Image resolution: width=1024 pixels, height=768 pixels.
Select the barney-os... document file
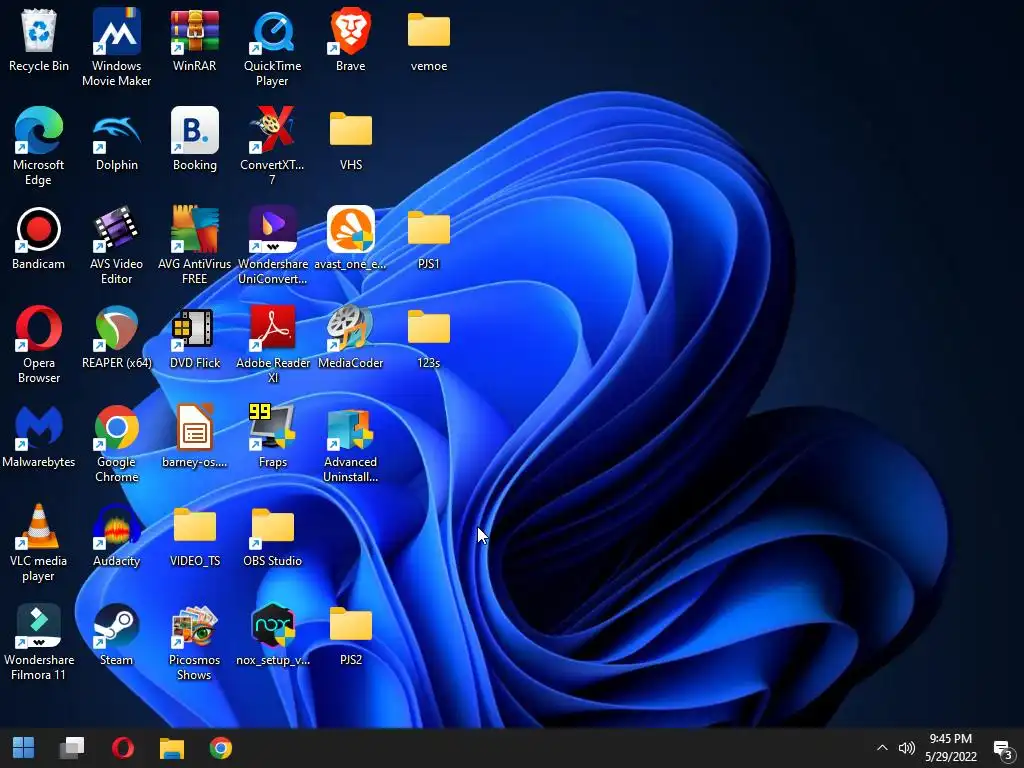[195, 438]
